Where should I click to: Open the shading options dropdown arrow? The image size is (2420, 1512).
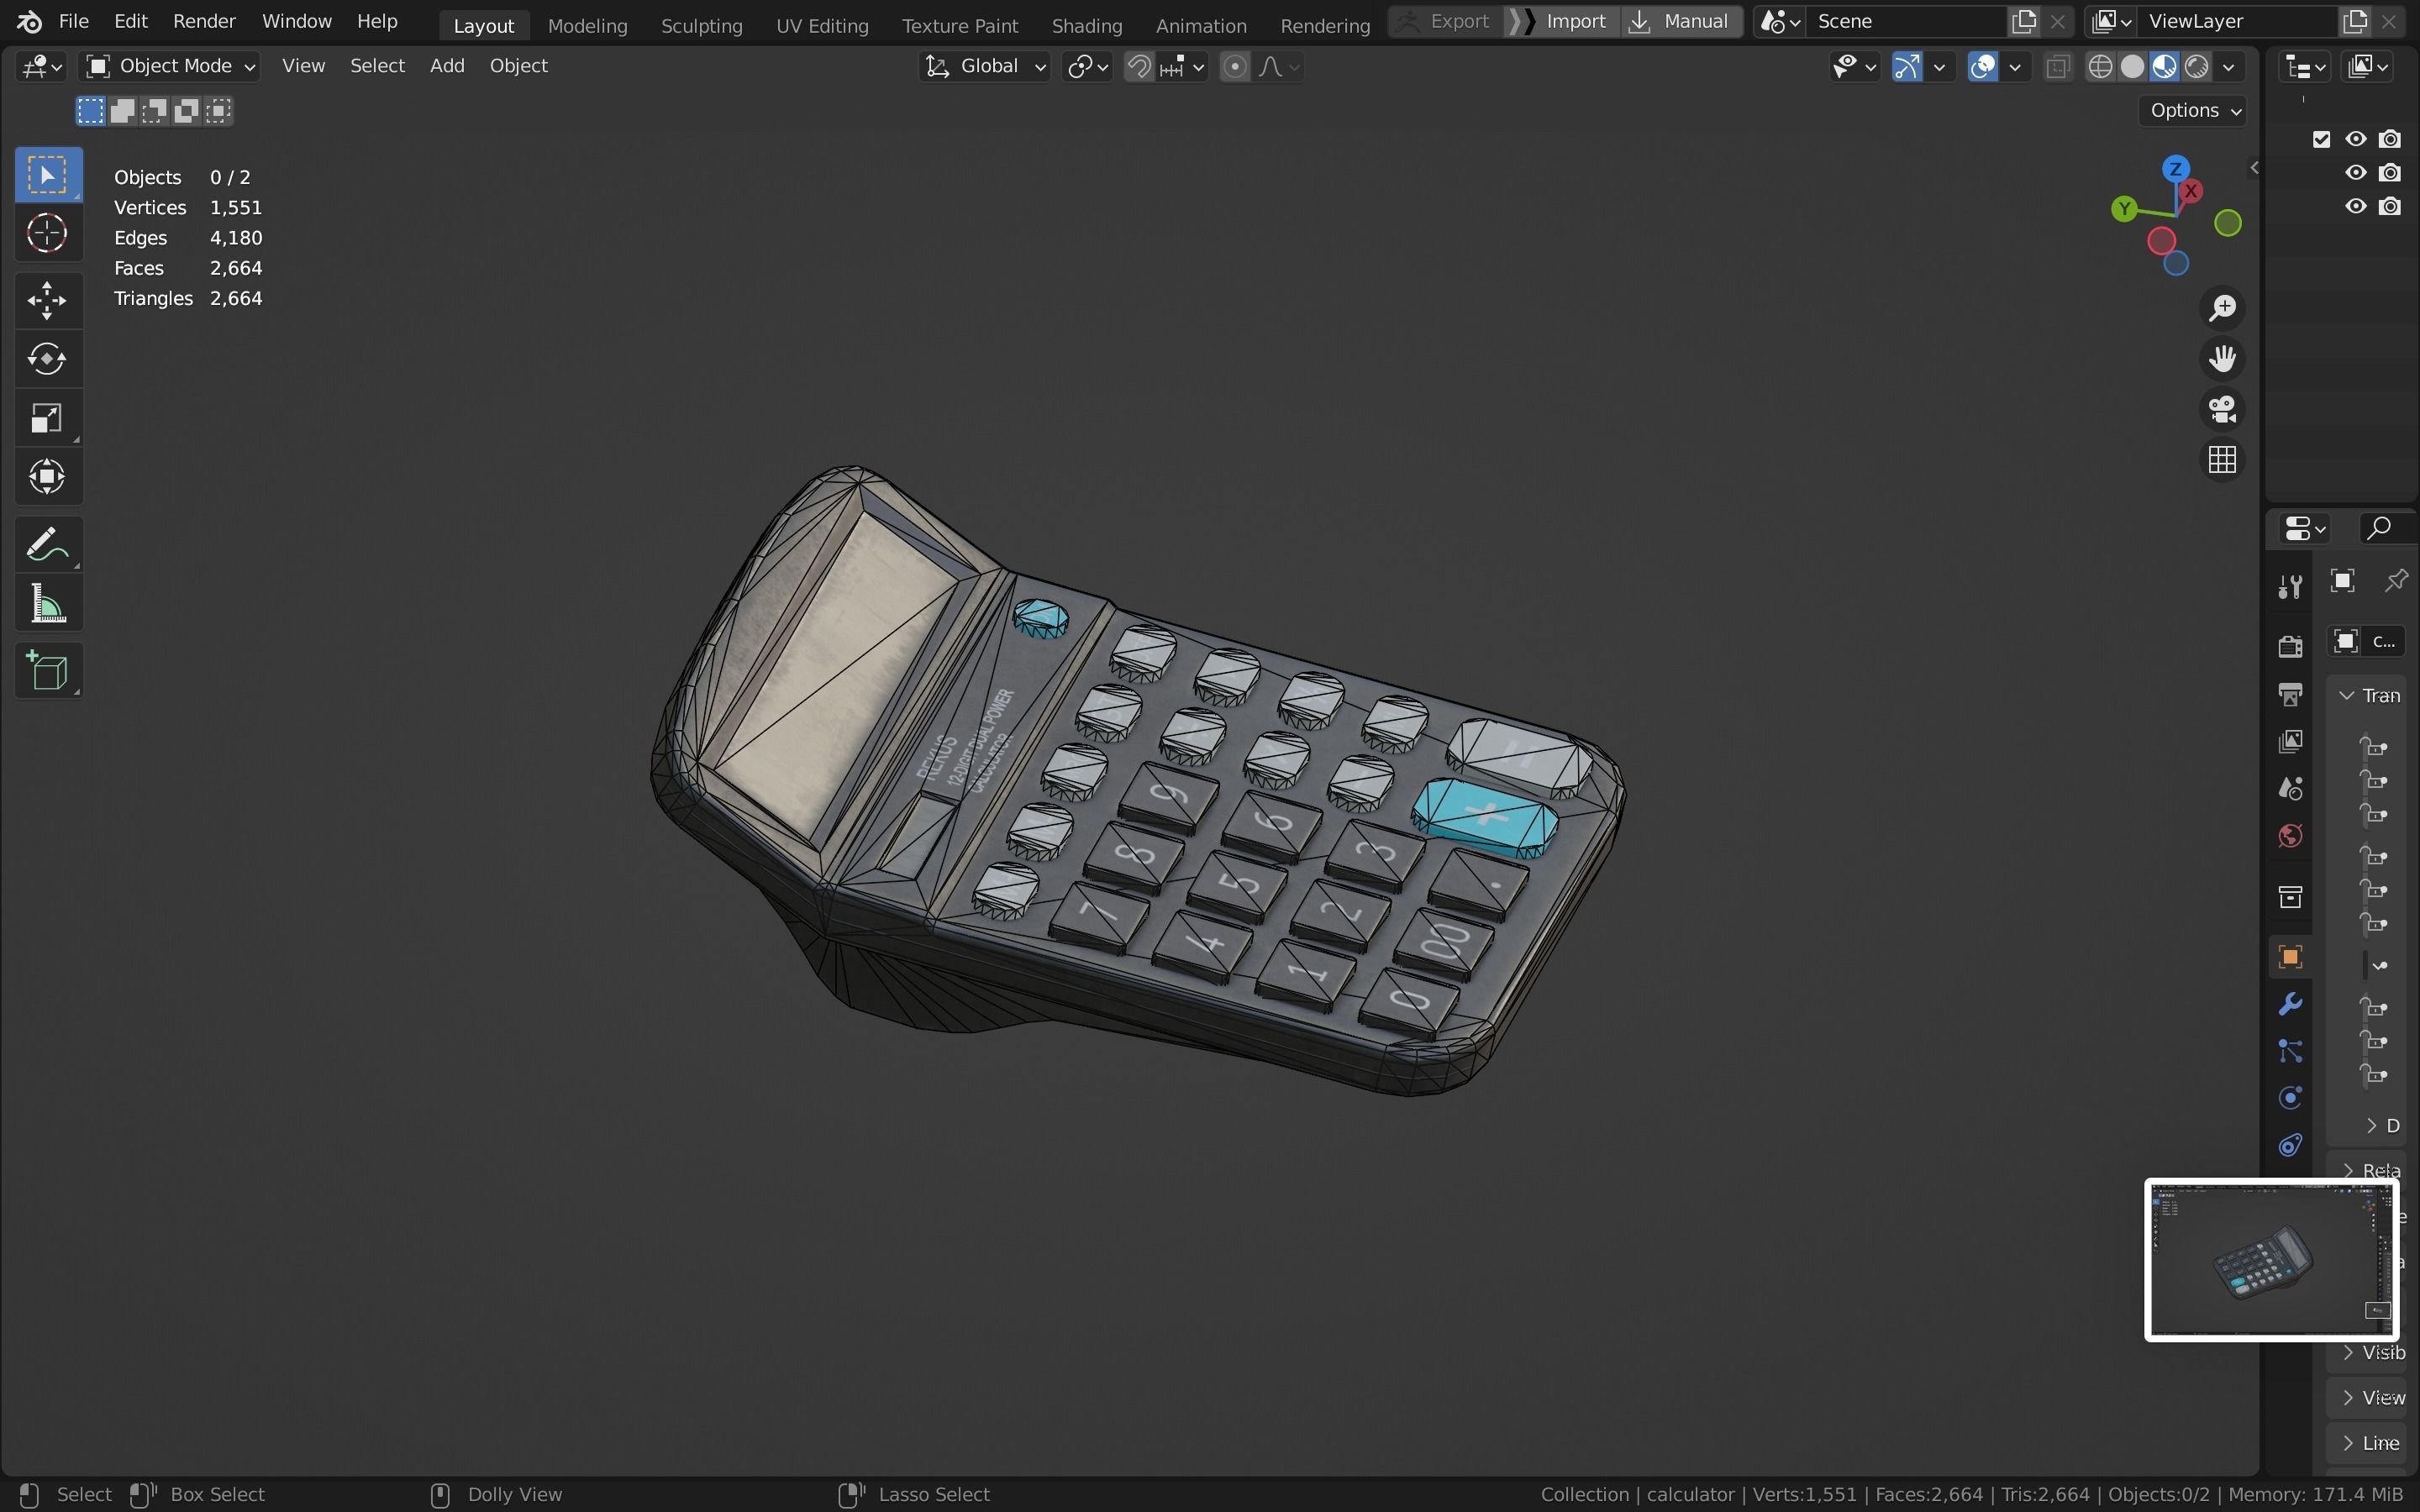click(x=2229, y=67)
